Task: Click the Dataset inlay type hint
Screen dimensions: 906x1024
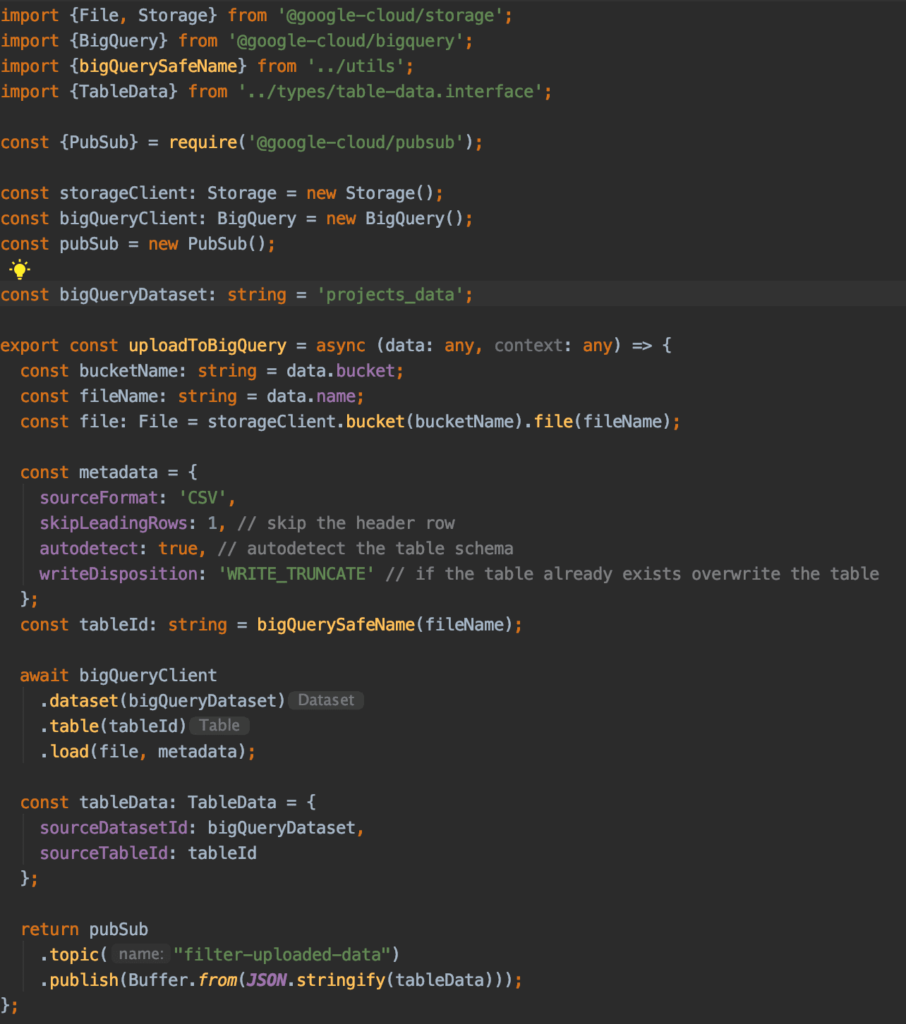Action: point(325,700)
